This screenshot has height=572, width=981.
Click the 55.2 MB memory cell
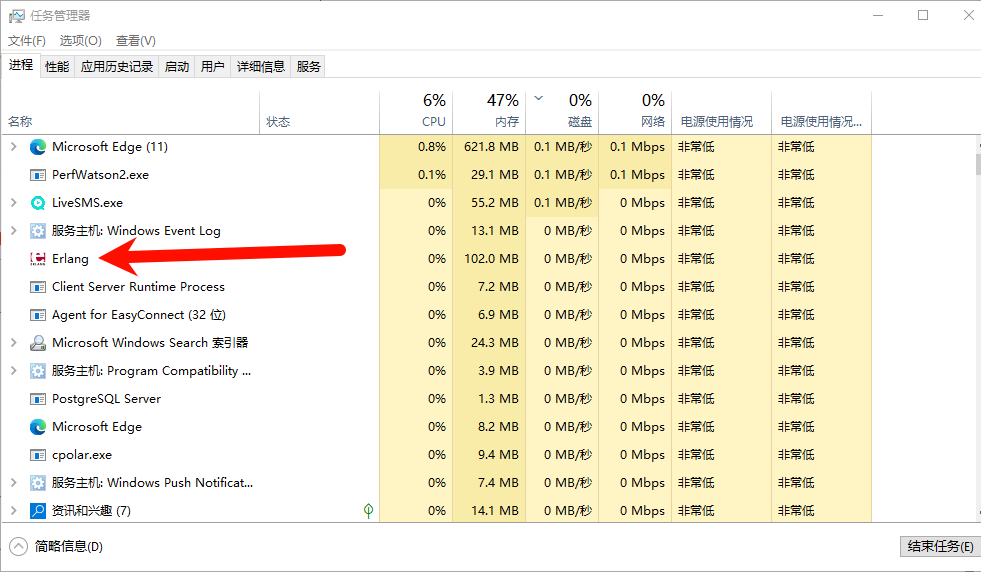tap(489, 203)
